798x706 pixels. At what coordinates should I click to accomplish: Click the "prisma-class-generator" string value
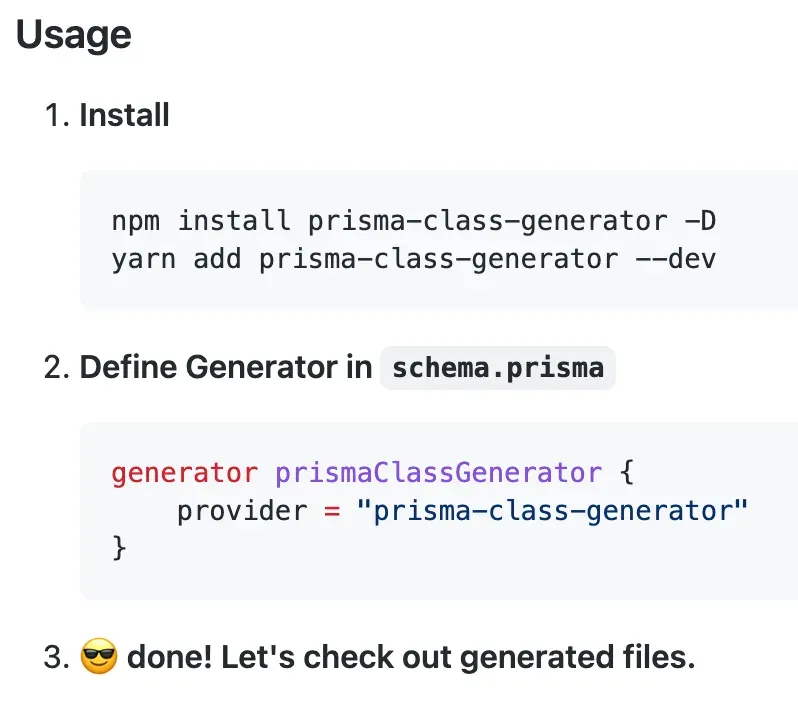pos(552,511)
